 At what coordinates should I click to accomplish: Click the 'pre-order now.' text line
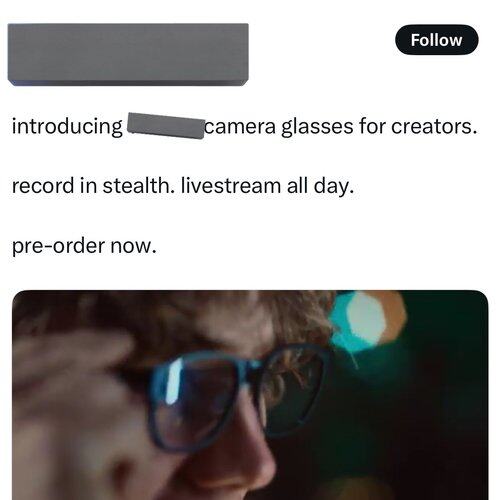click(x=84, y=246)
